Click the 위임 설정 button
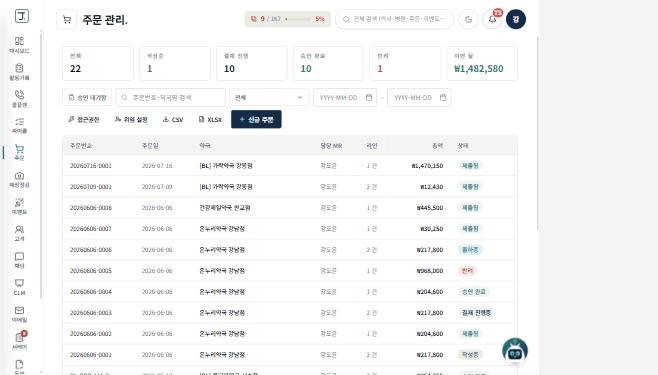The height and width of the screenshot is (375, 658). pos(131,120)
